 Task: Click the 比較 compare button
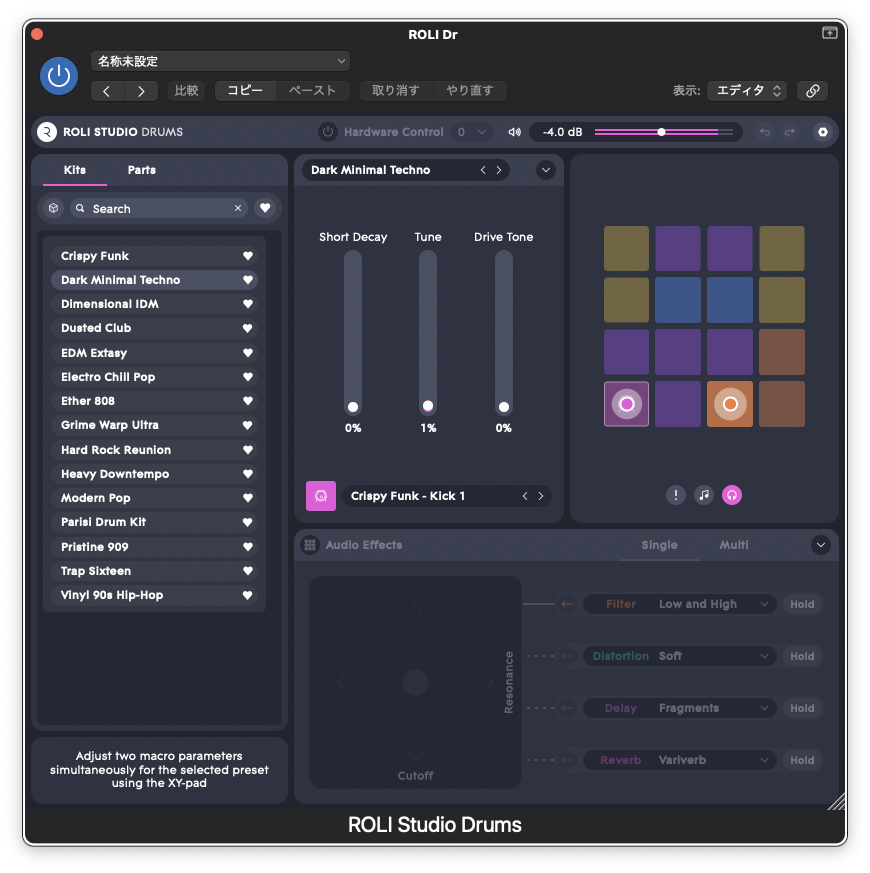coord(186,91)
